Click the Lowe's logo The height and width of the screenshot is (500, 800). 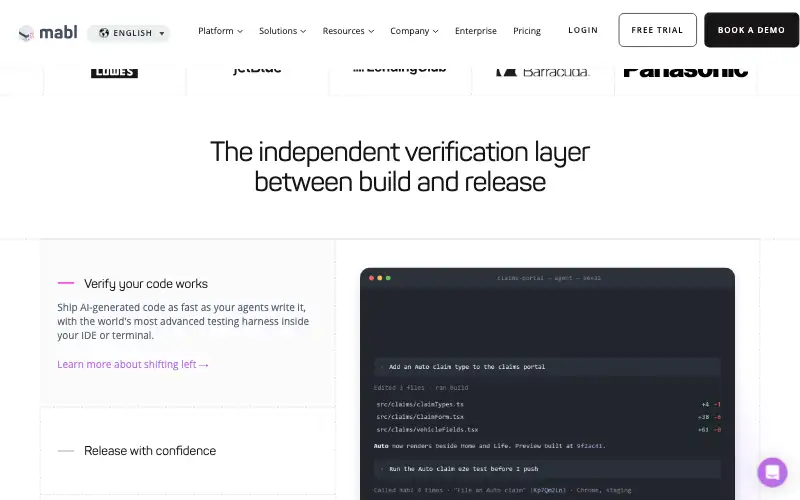click(114, 72)
